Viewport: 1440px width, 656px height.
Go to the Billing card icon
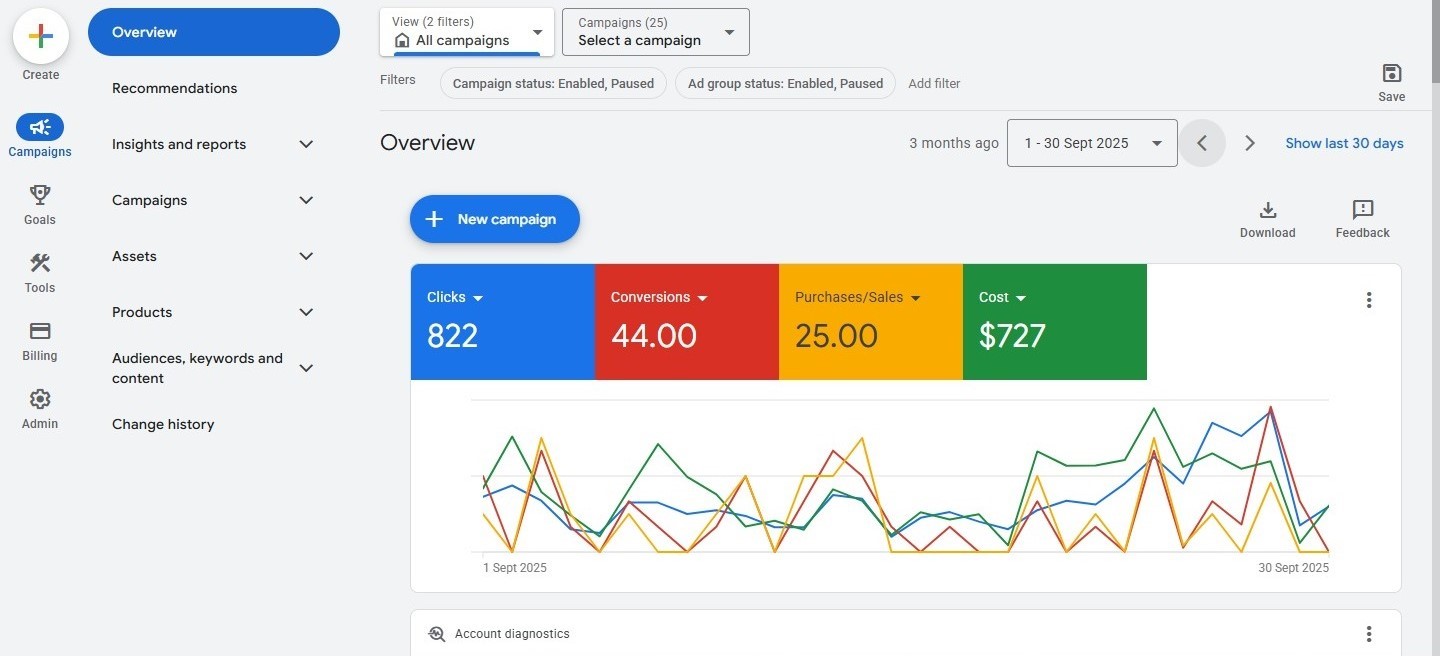click(x=40, y=331)
